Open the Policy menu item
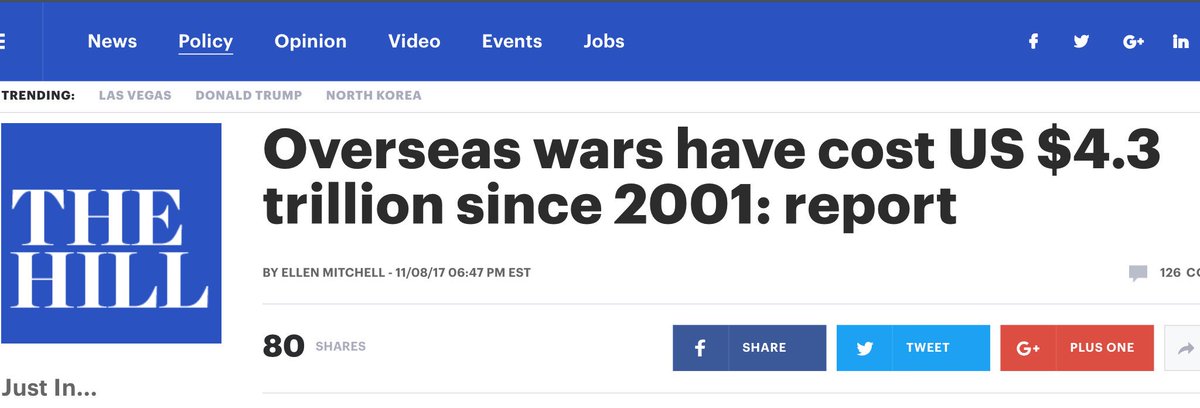The image size is (1200, 408). click(x=206, y=42)
